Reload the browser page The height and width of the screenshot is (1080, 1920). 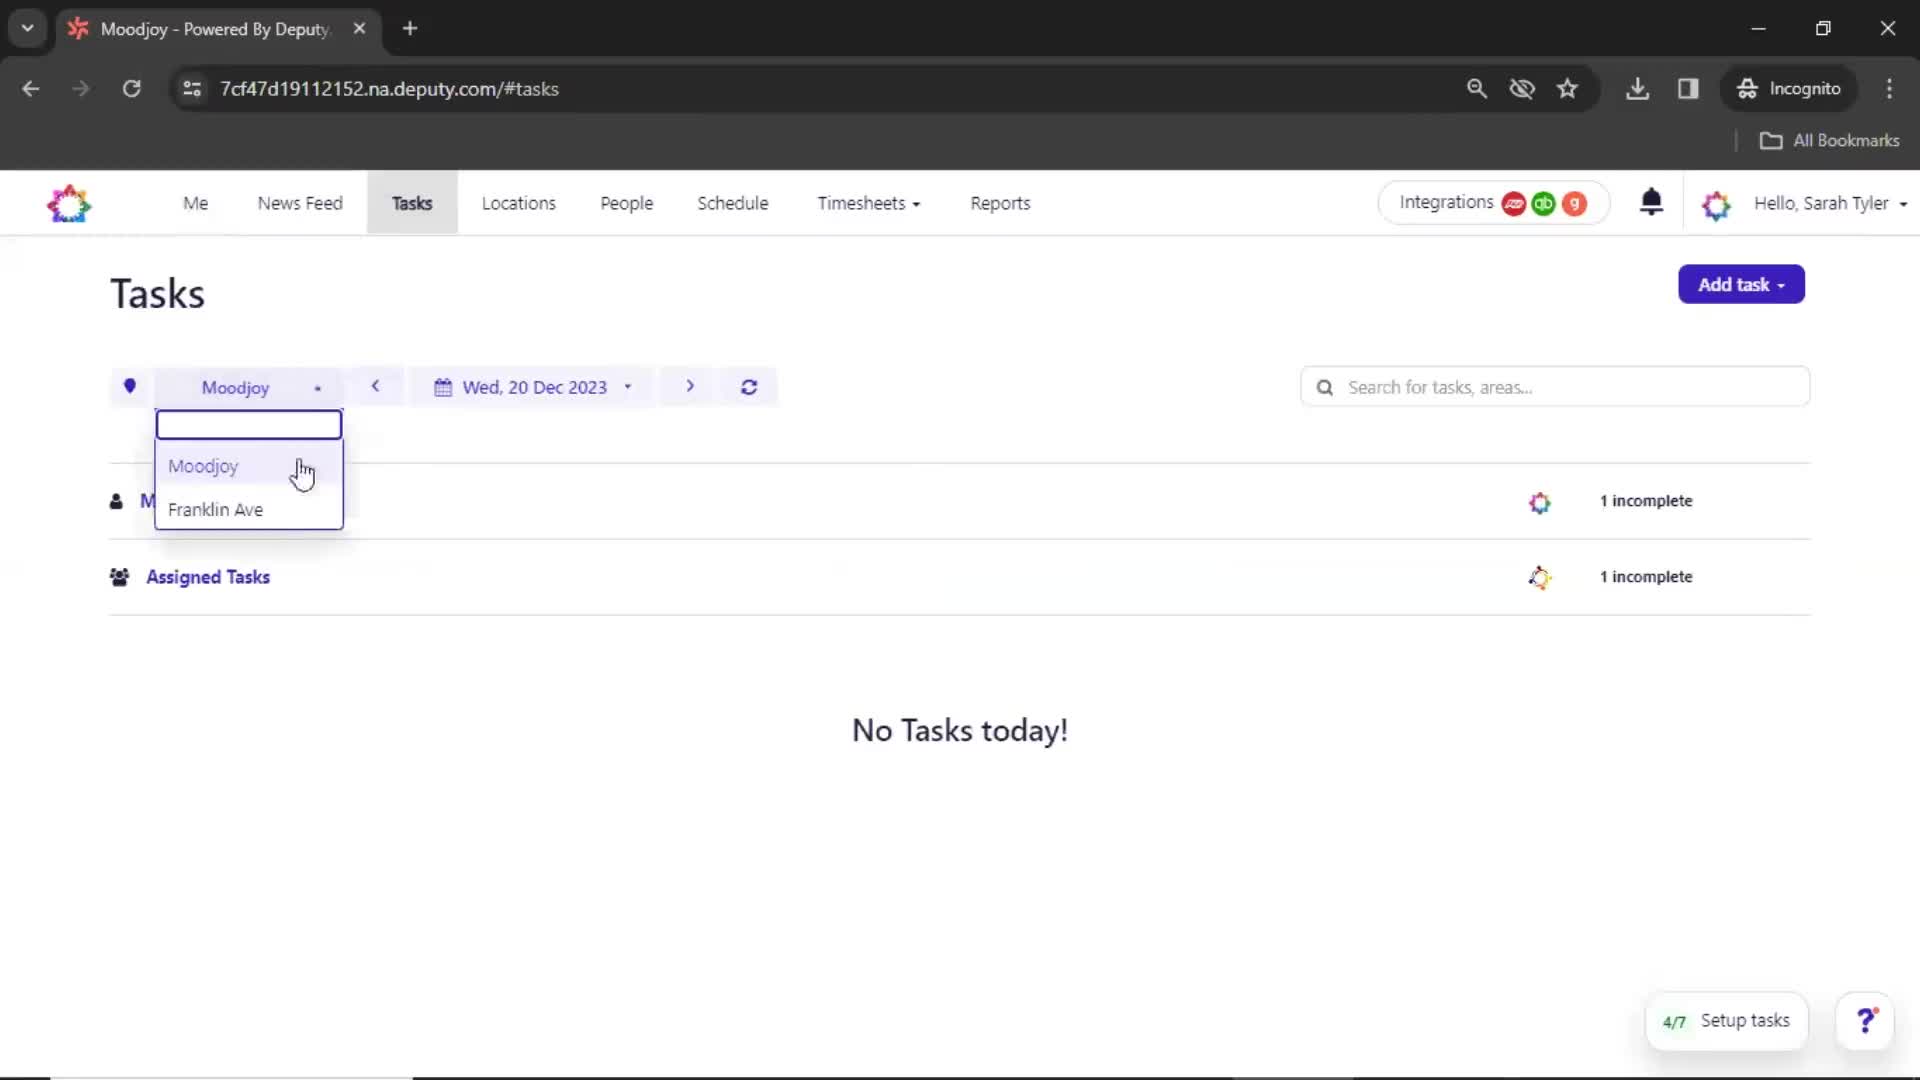131,89
